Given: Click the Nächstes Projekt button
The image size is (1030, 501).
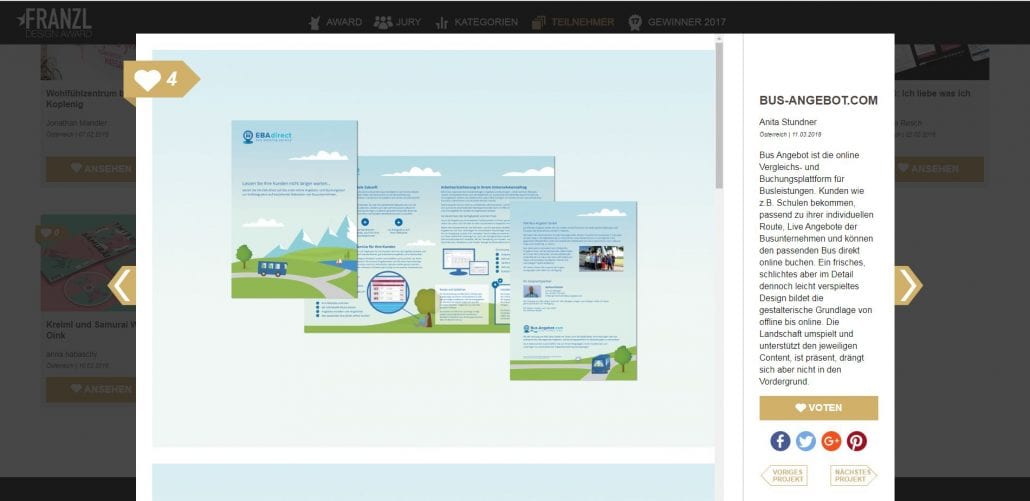Looking at the screenshot, I should pos(853,475).
